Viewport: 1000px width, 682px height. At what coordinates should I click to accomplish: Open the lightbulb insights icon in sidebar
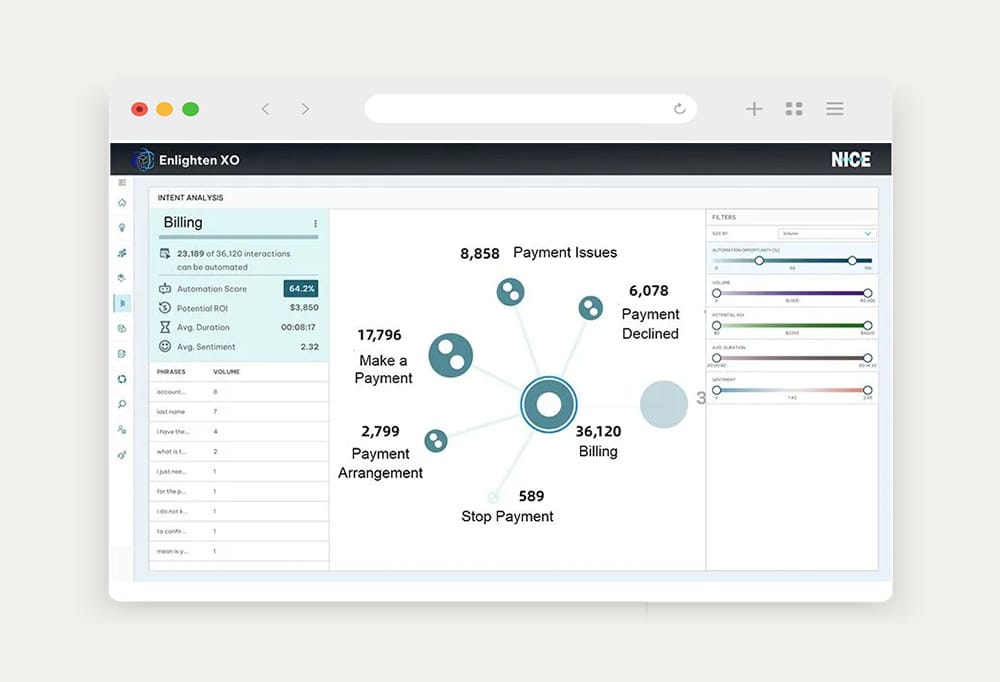(x=122, y=228)
